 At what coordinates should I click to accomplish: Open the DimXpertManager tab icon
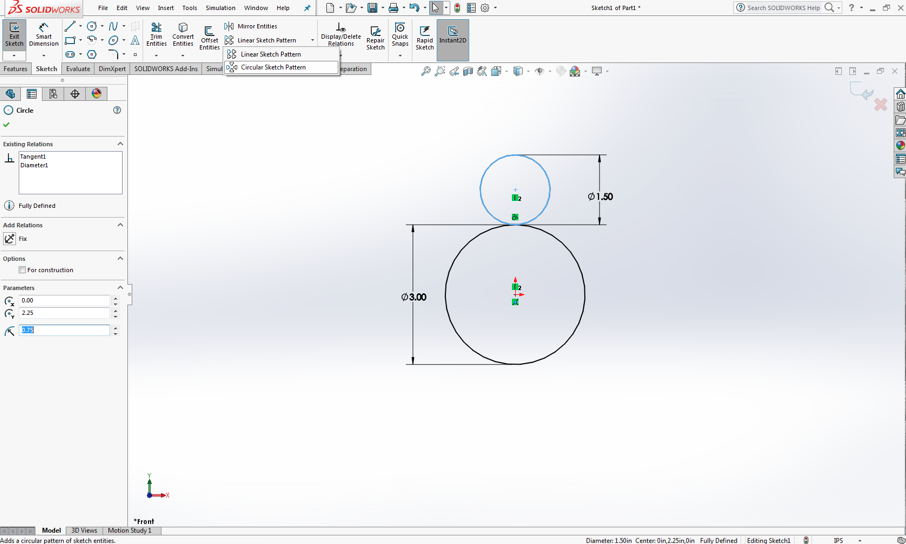pos(75,94)
